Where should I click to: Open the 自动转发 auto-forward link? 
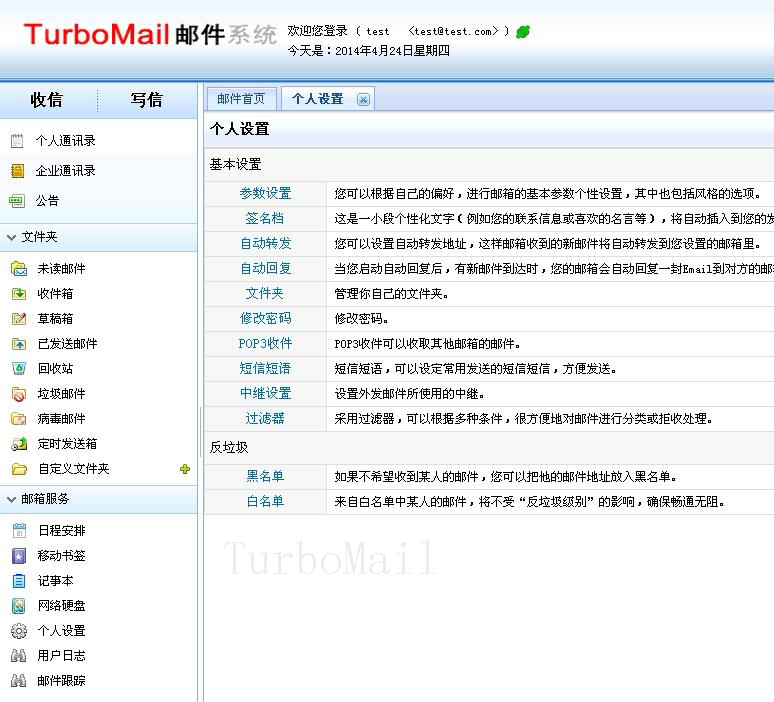(x=266, y=243)
